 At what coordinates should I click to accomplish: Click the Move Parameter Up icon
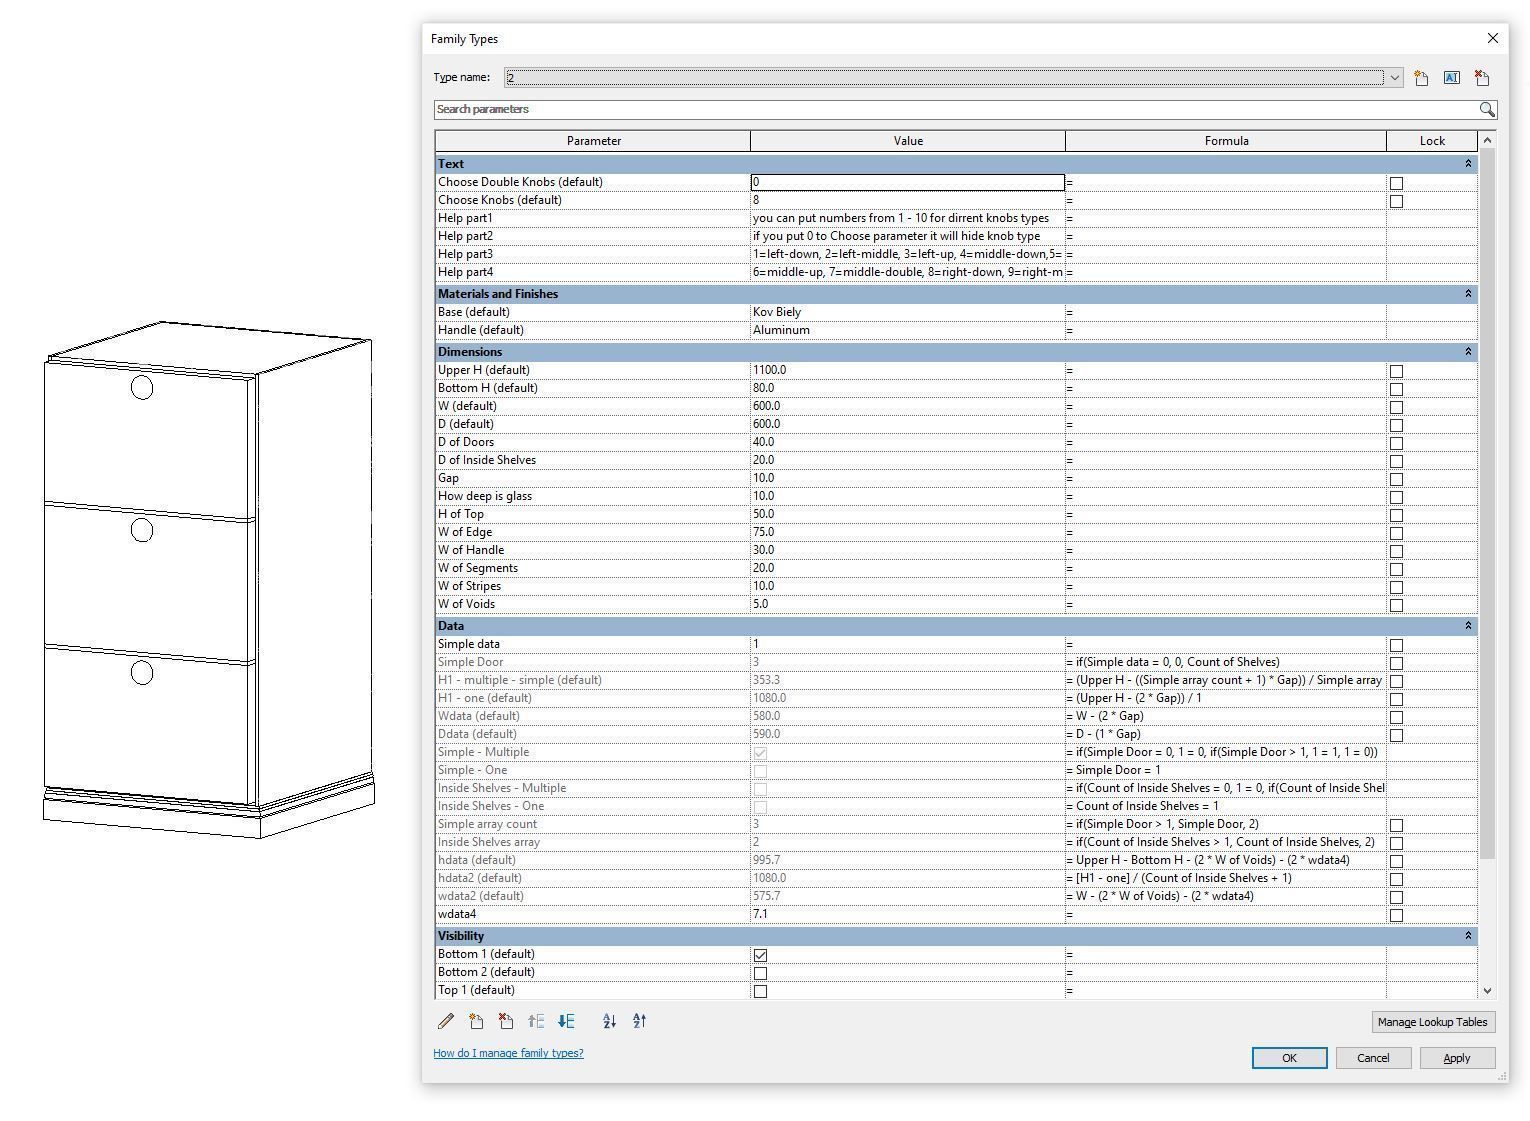point(536,1021)
